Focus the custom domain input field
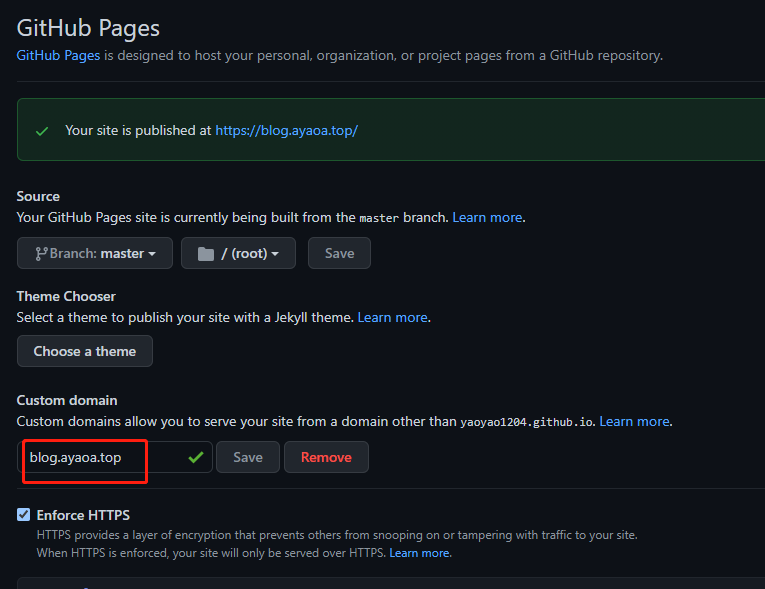This screenshot has width=765, height=589. pos(115,457)
